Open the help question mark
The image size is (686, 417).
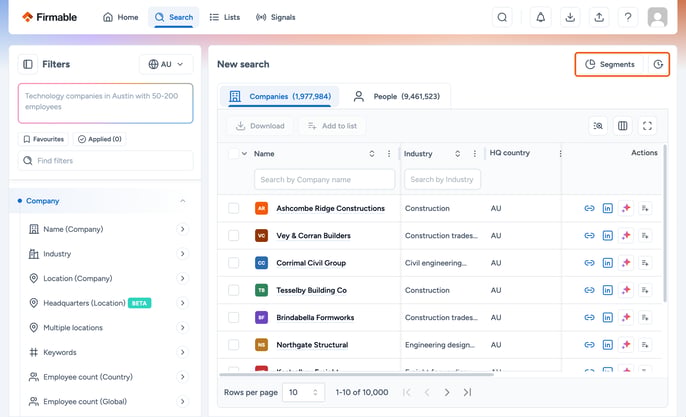[x=628, y=17]
